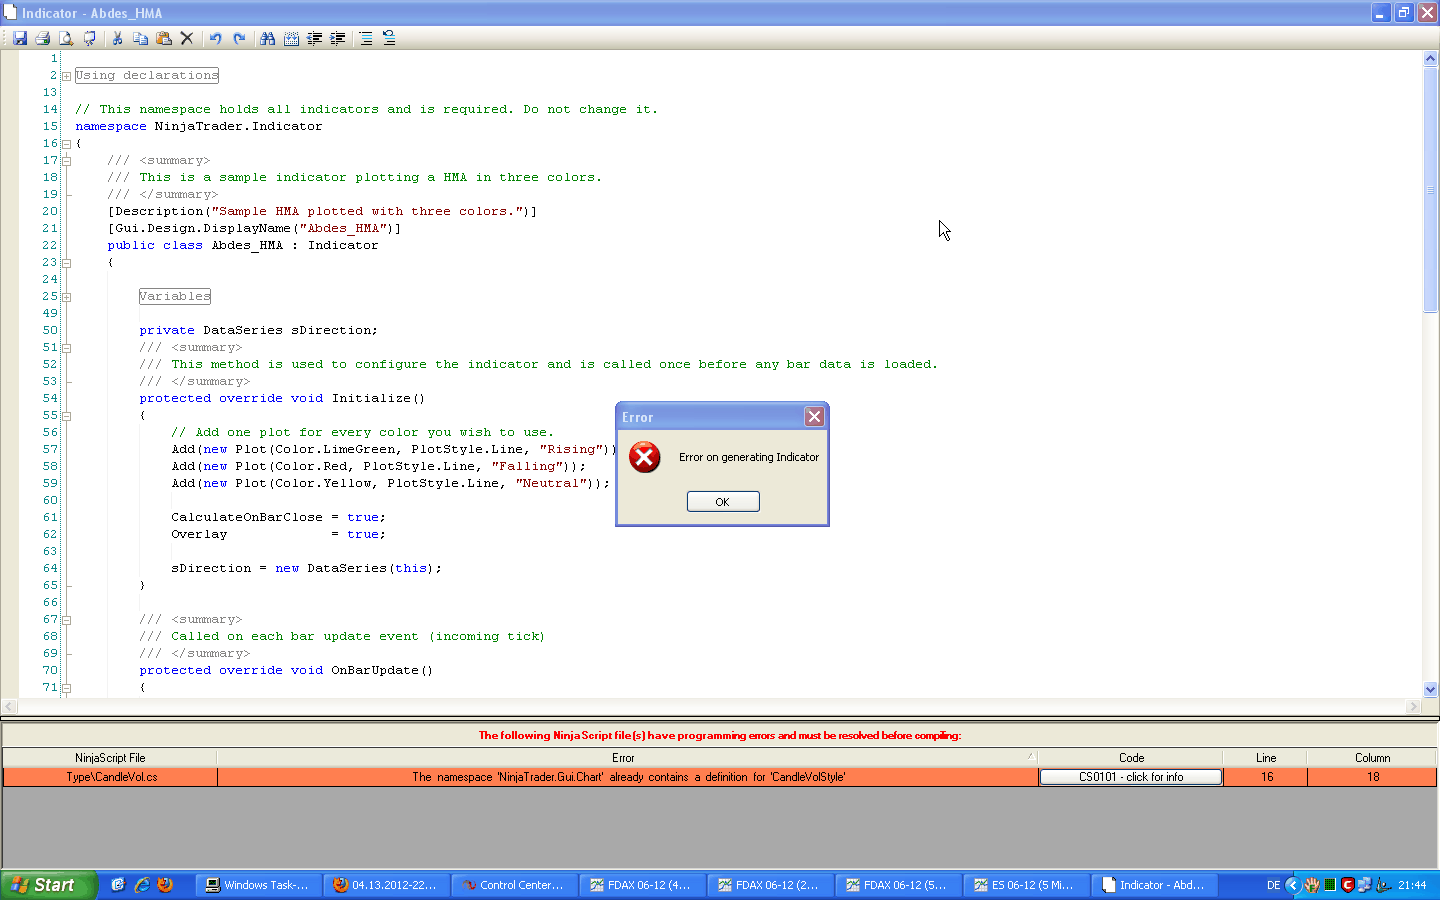Click the uncomment selected lines icon

(389, 38)
